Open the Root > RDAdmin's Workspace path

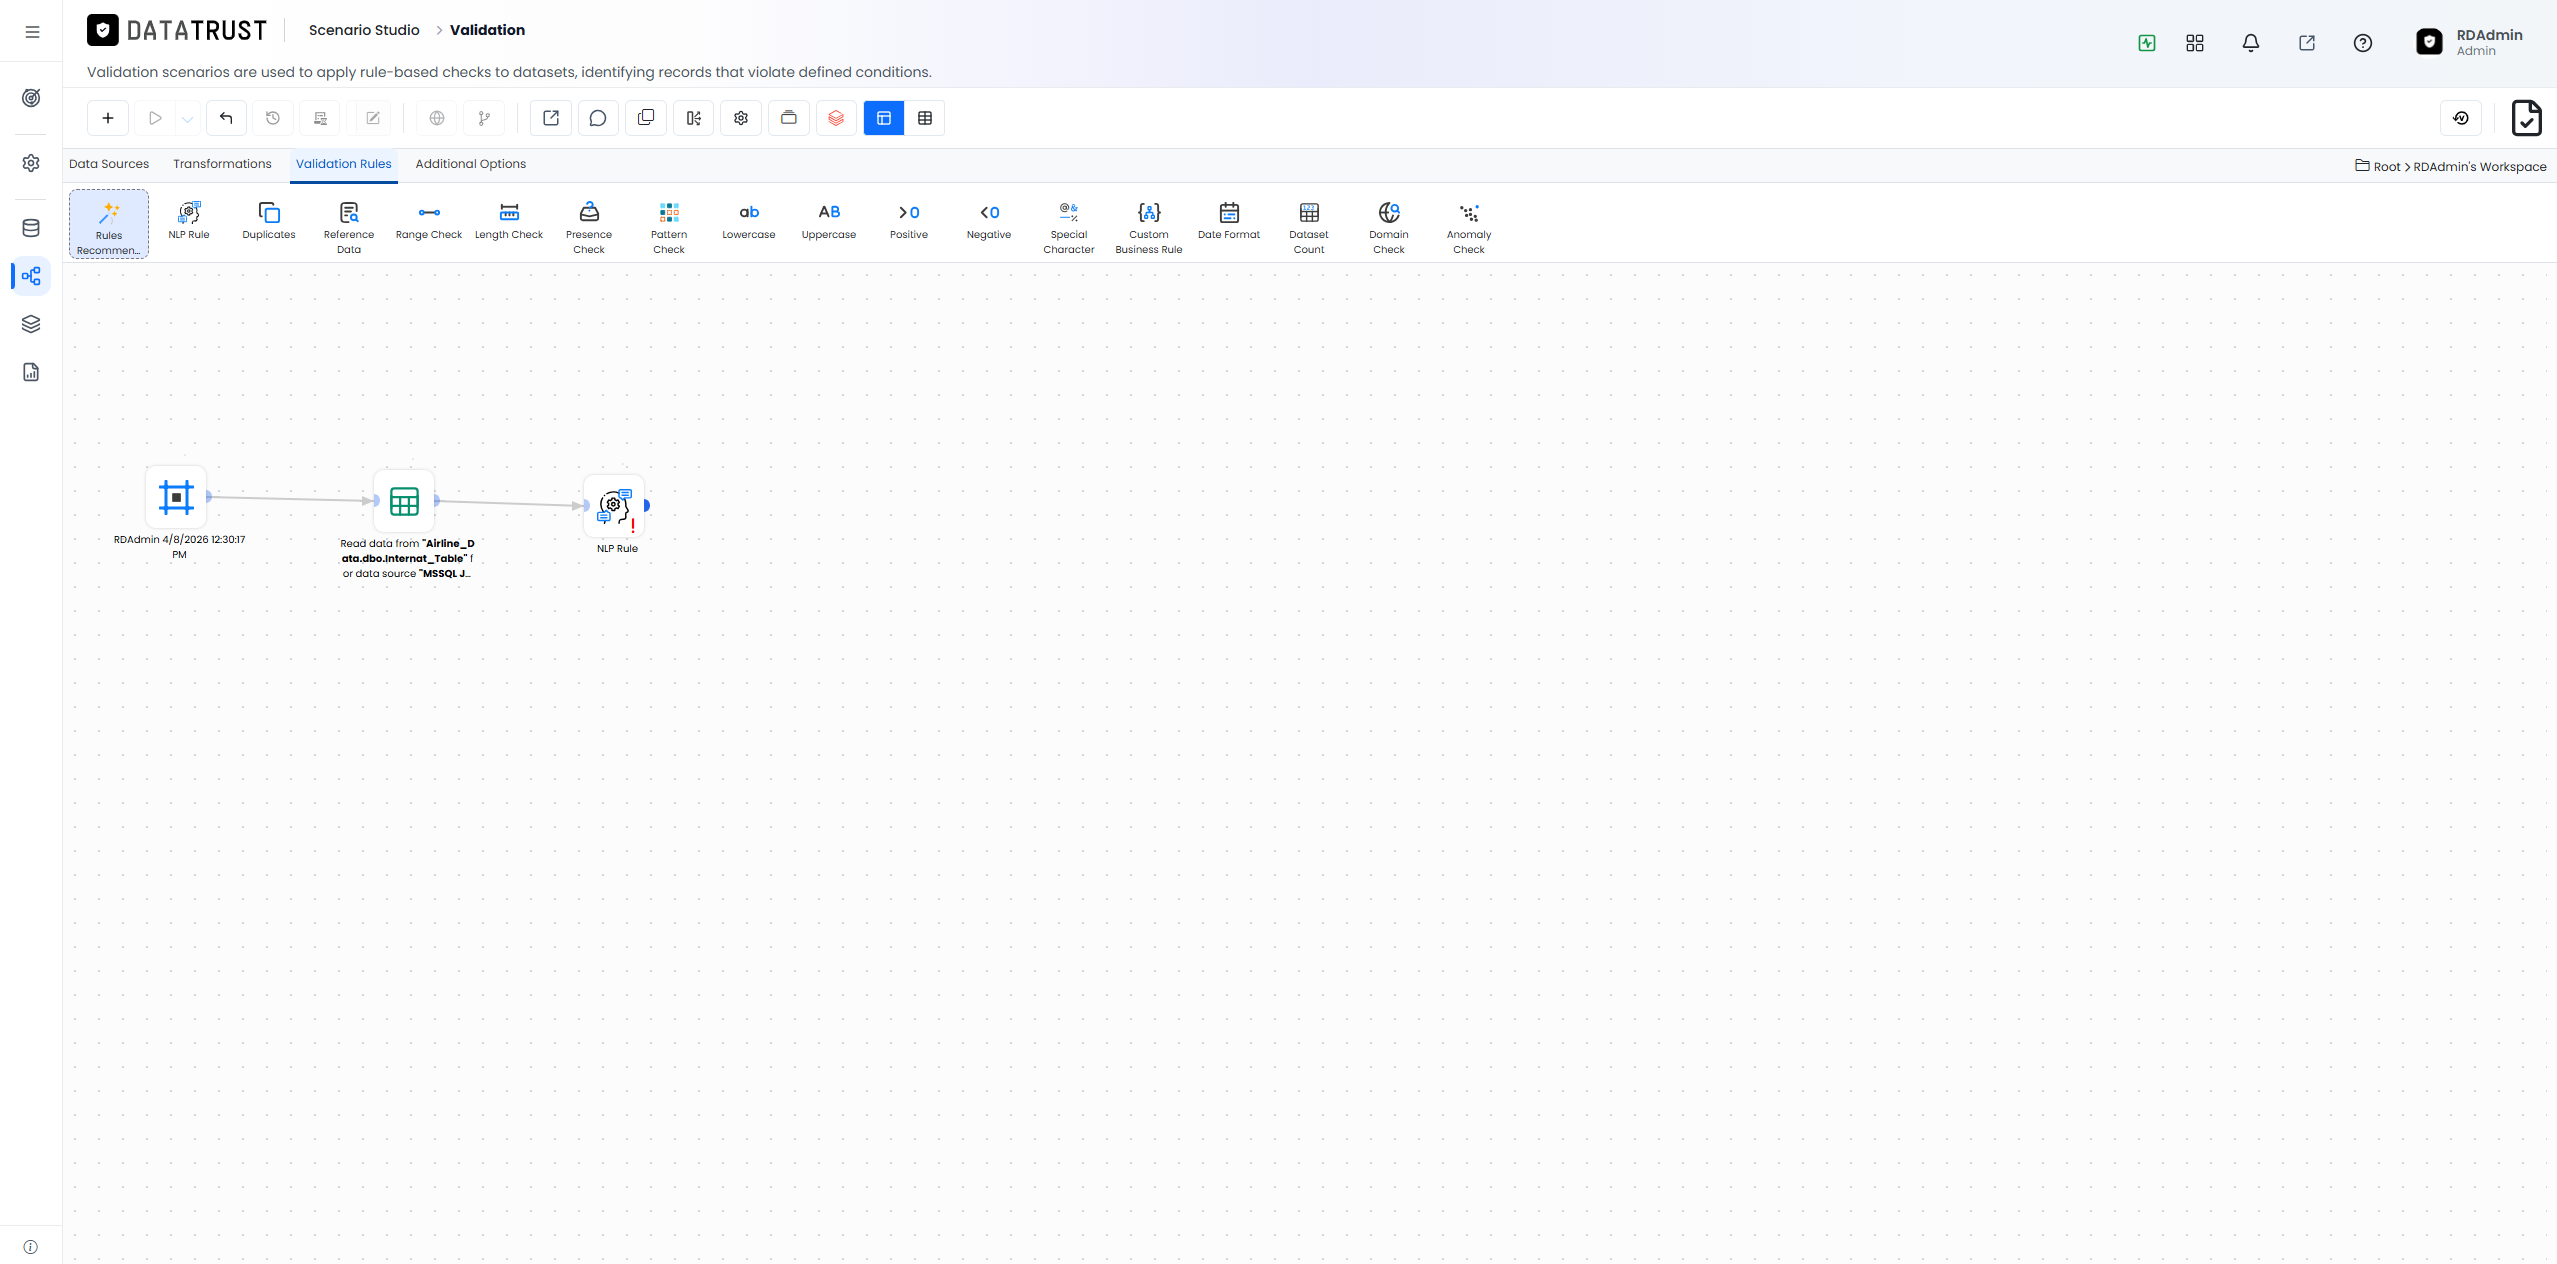2451,166
